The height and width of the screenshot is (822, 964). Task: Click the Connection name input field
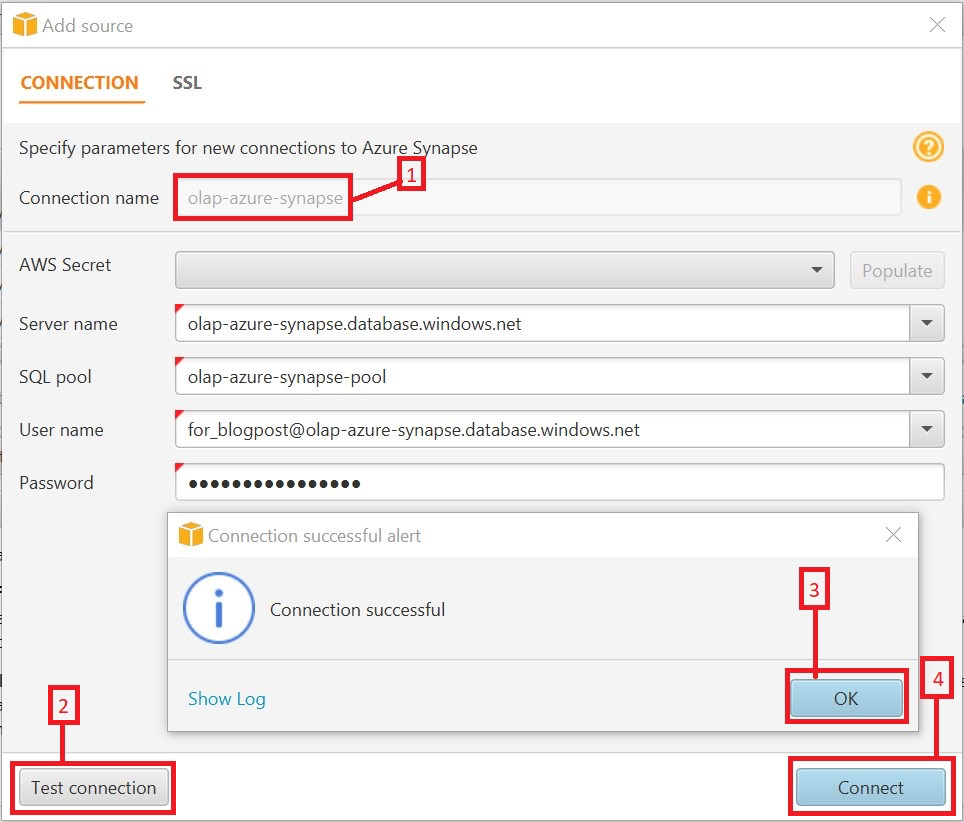[x=538, y=197]
